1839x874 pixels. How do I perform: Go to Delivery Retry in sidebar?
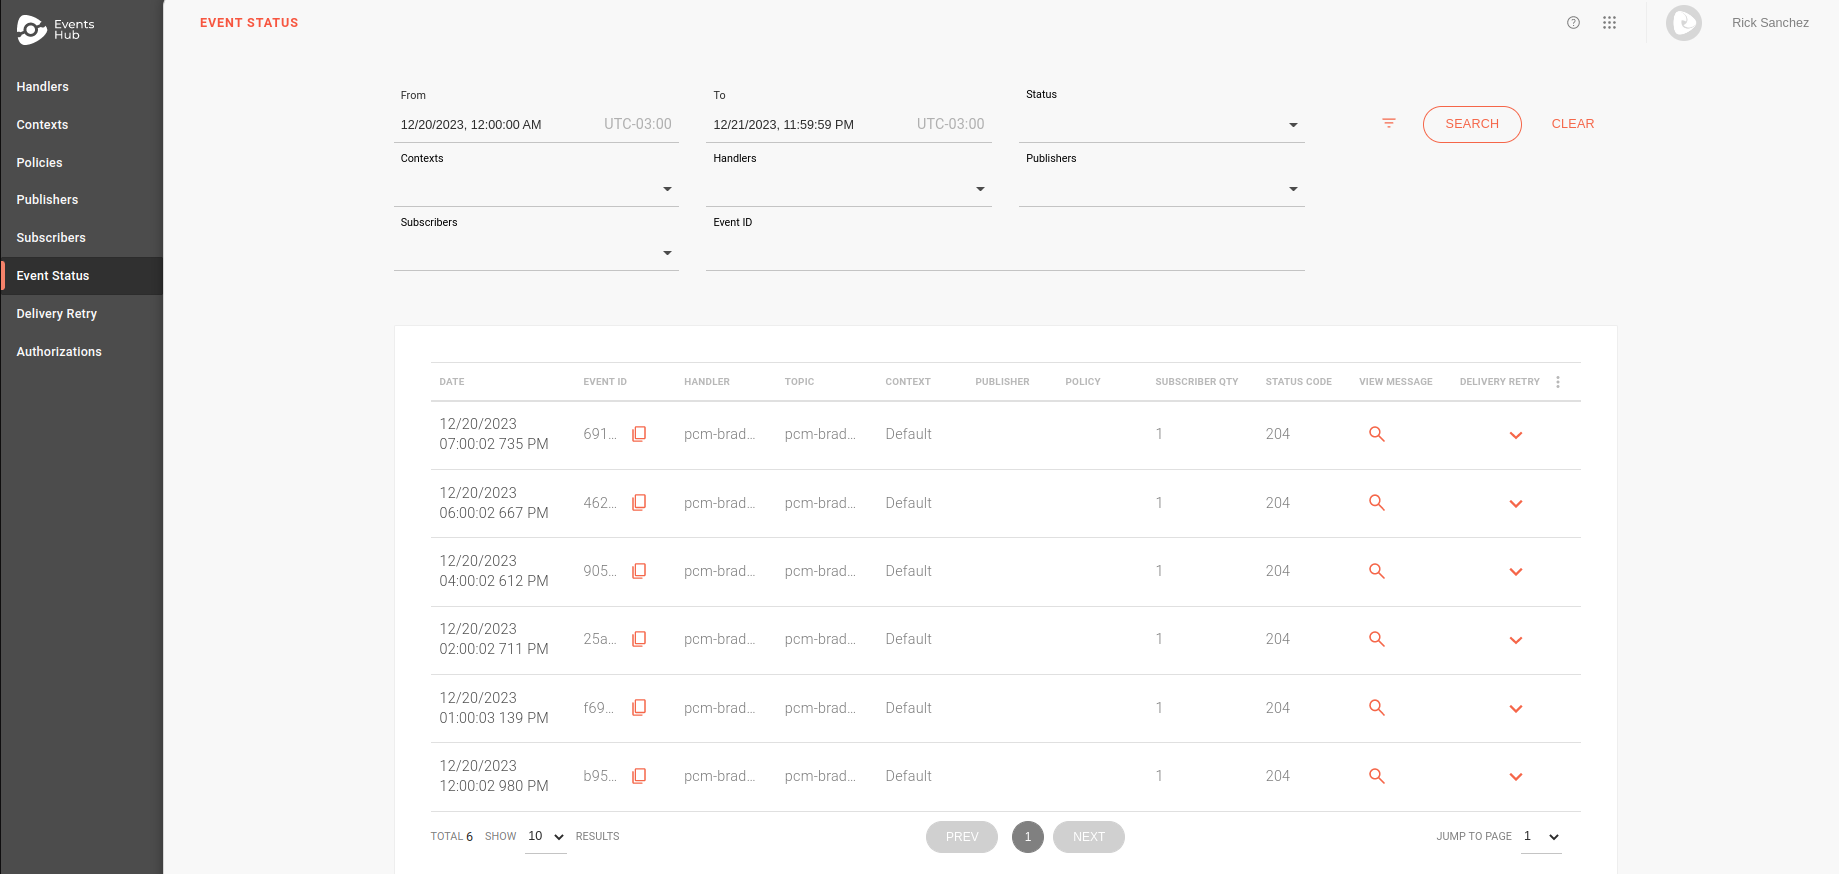point(57,314)
